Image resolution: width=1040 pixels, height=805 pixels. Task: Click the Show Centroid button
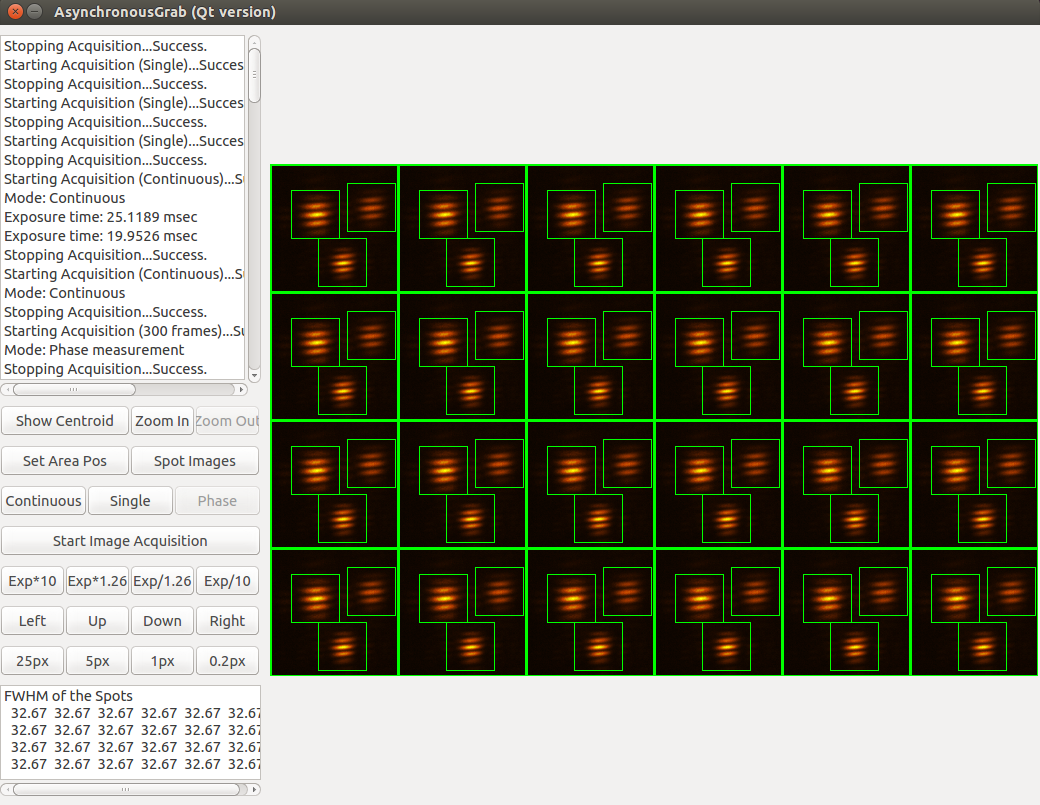click(65, 421)
